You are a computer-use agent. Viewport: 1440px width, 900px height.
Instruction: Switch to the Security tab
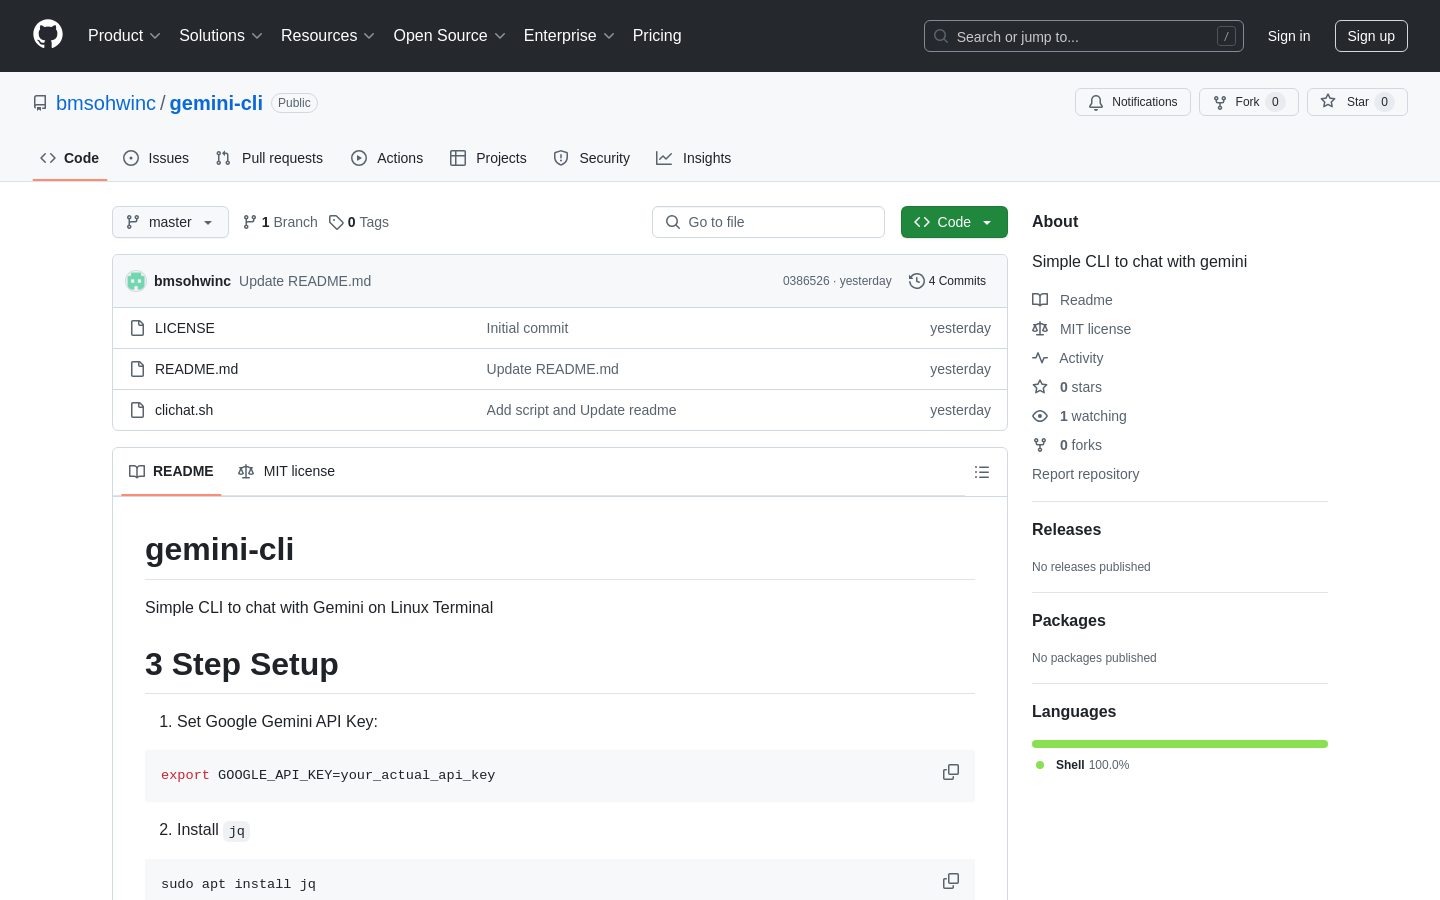[592, 158]
